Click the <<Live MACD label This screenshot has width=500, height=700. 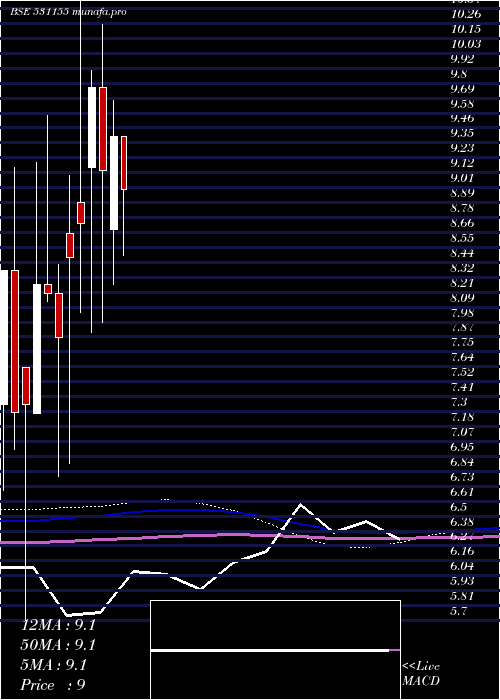421,674
